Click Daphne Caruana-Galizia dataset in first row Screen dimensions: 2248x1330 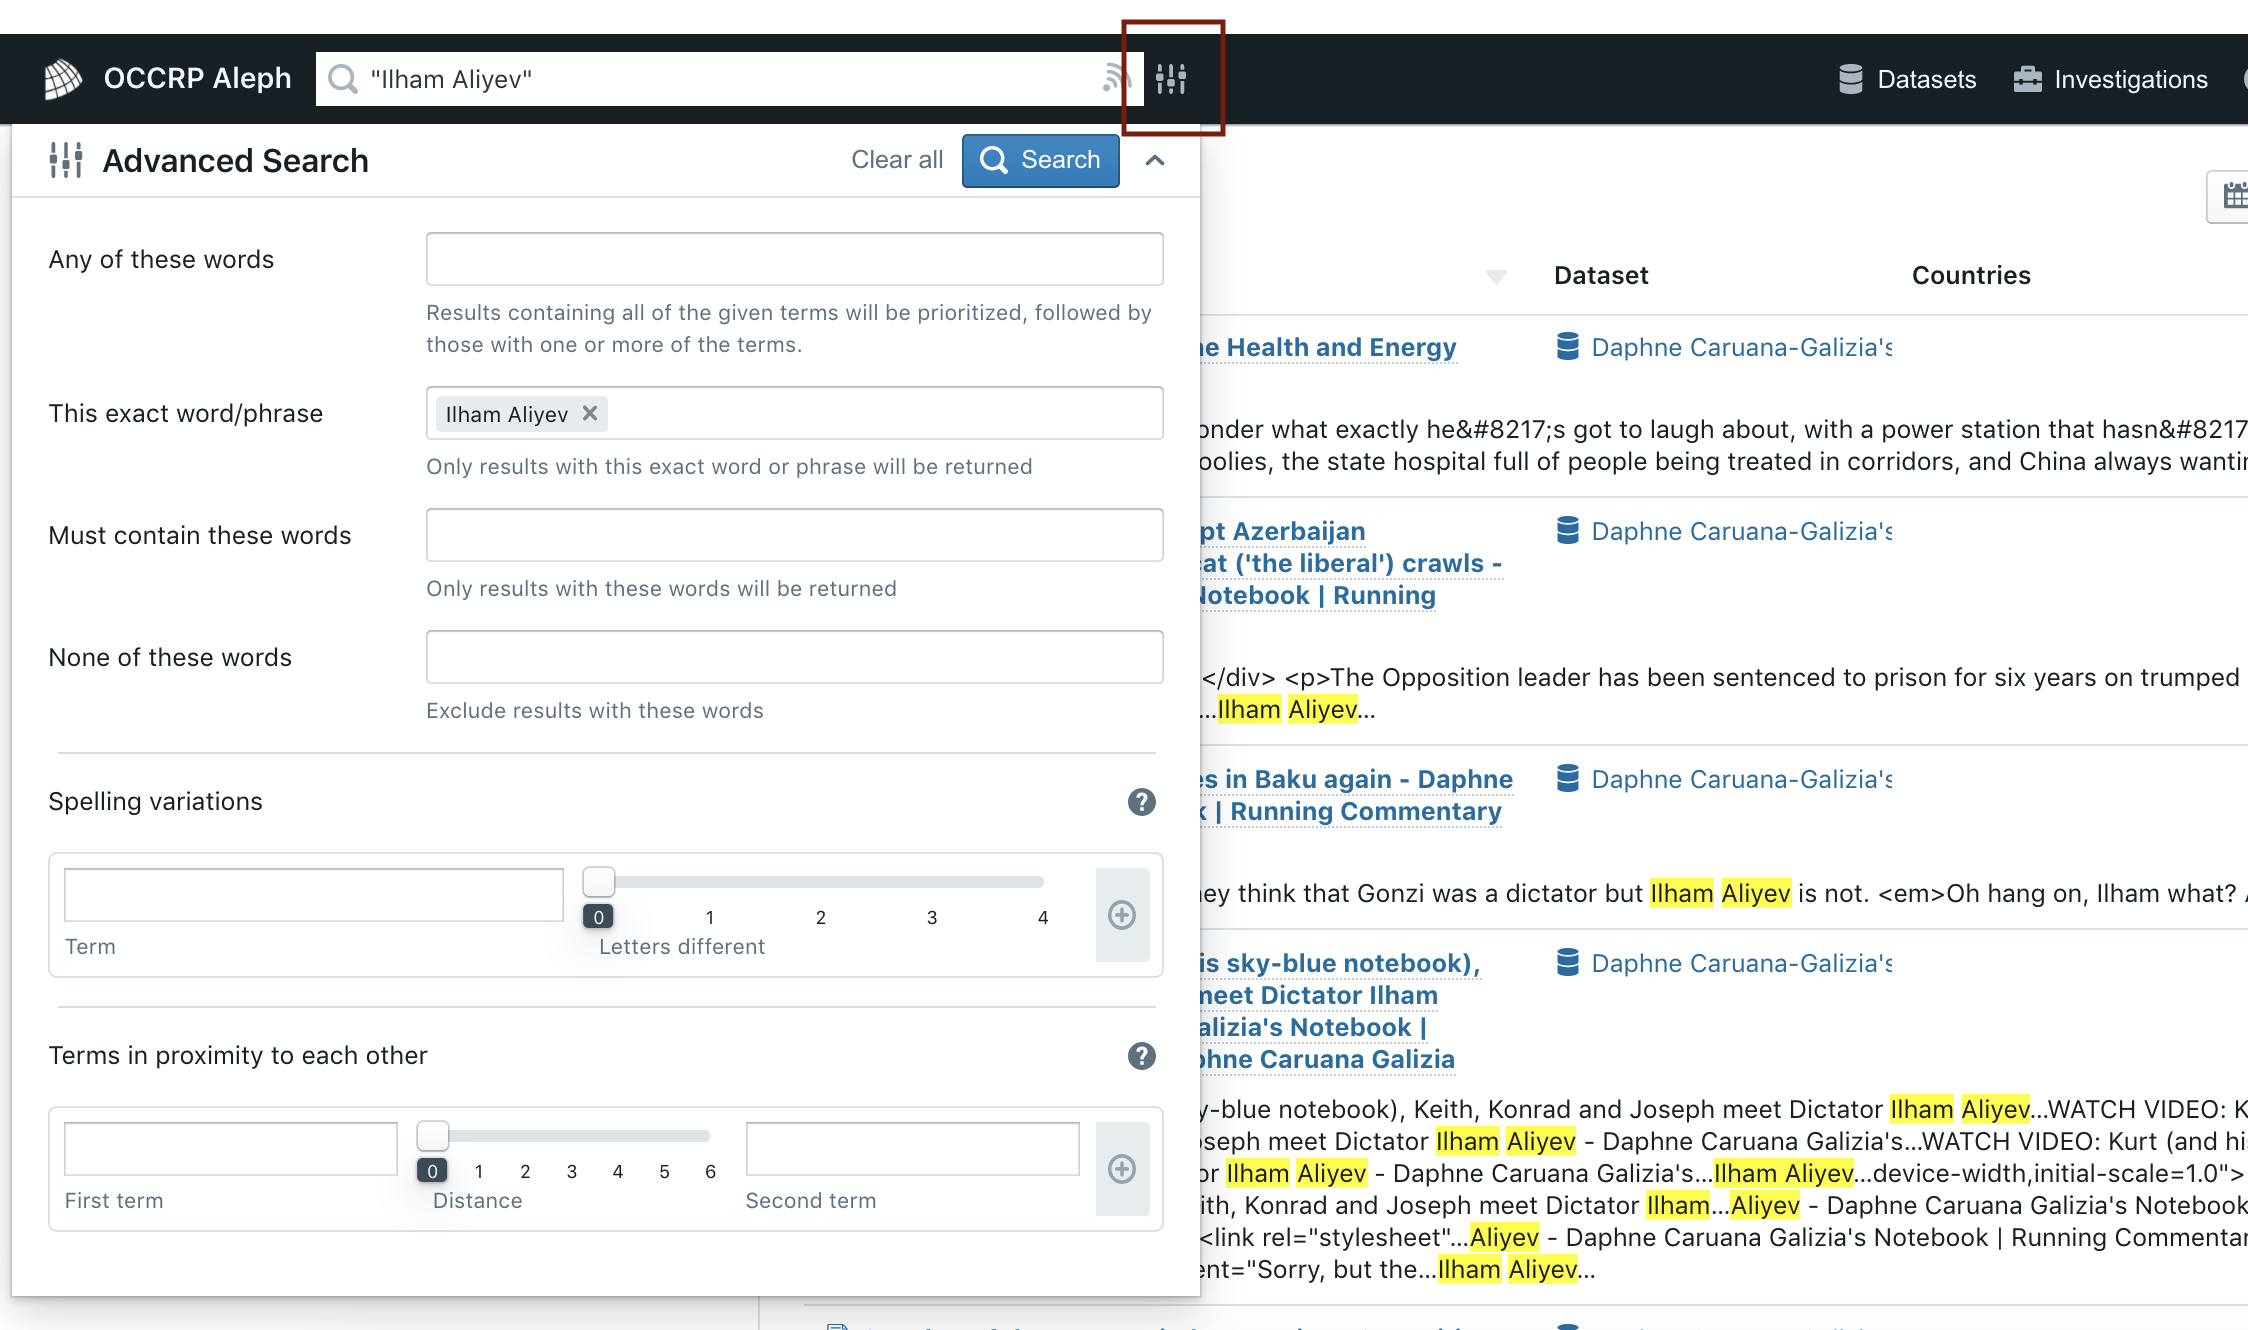point(1741,347)
